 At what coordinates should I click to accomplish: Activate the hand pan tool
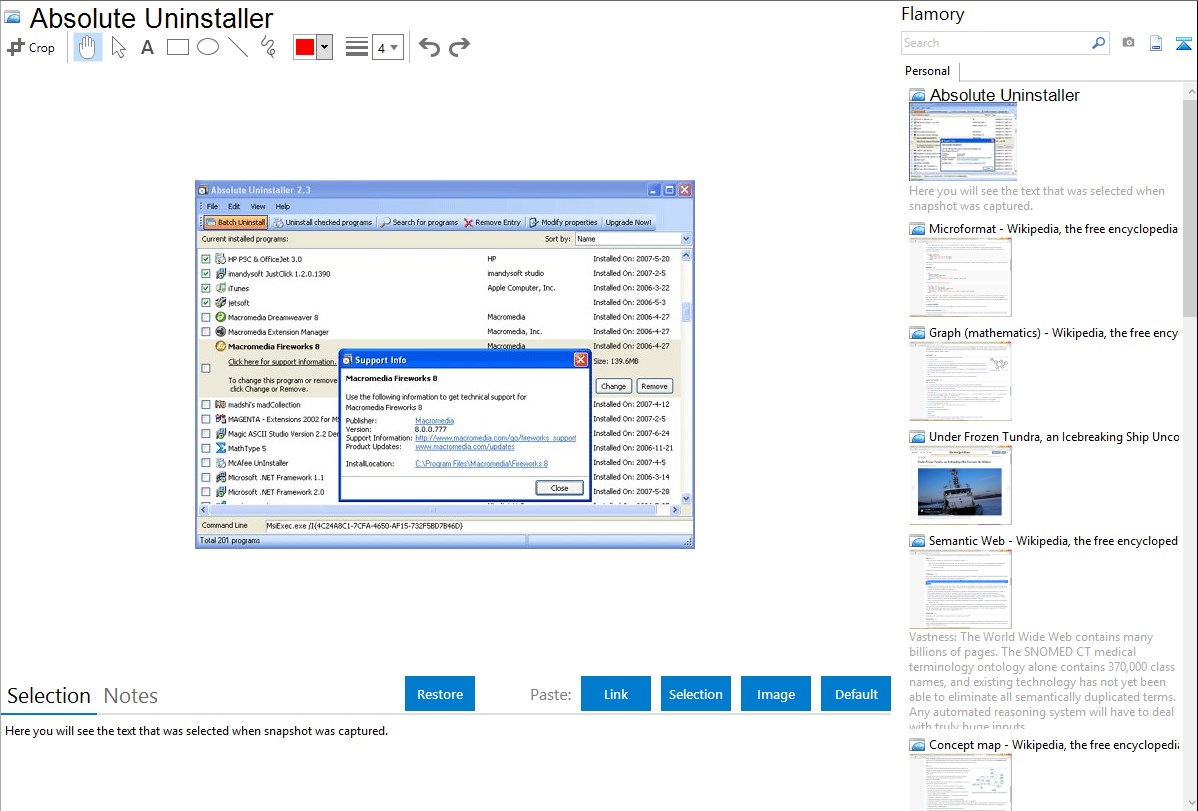[x=88, y=47]
